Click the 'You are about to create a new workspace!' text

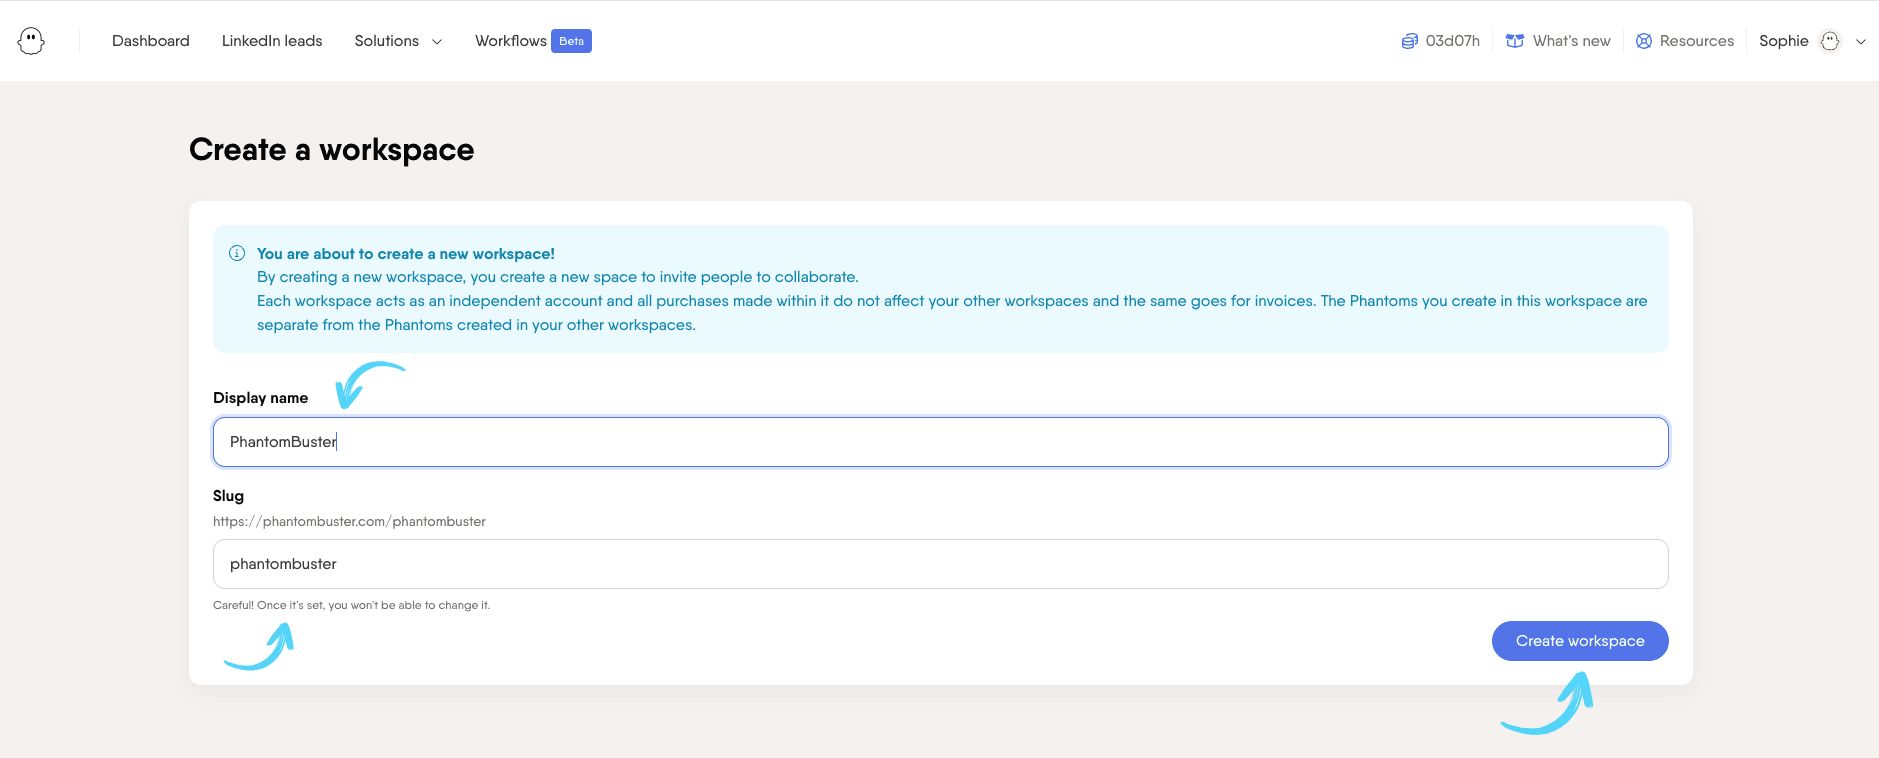(x=406, y=254)
